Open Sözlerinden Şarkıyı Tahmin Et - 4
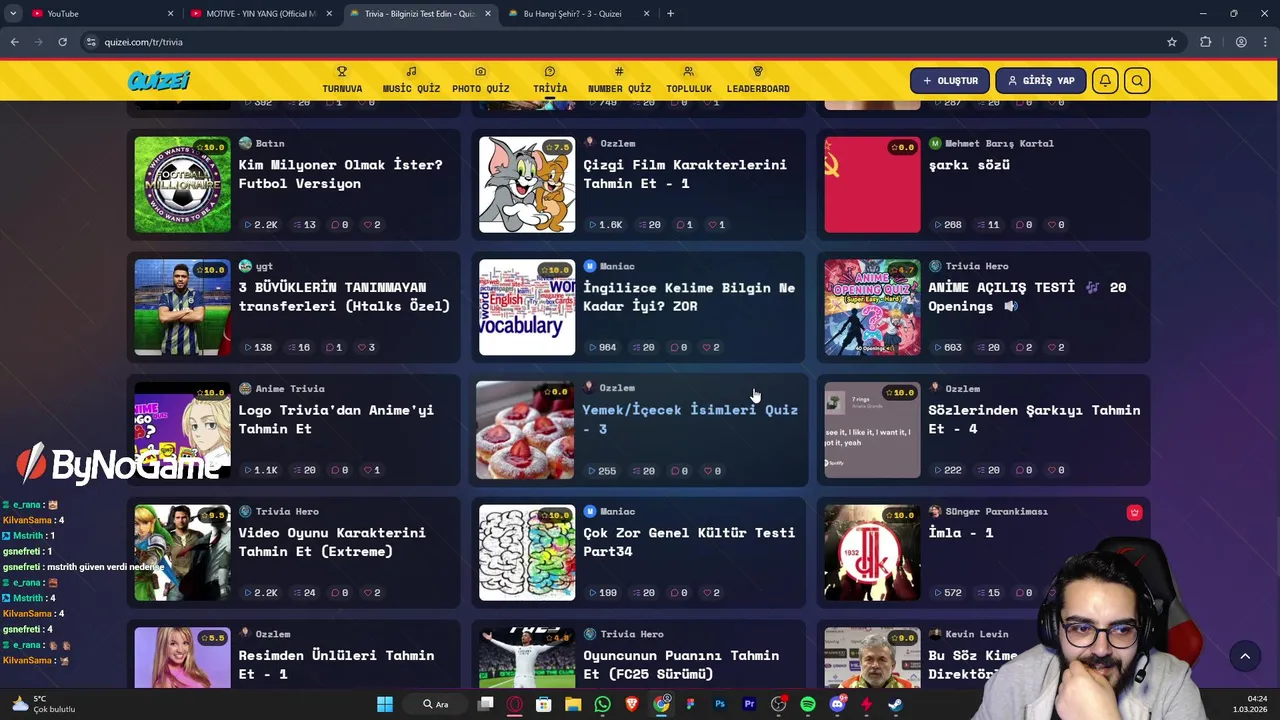This screenshot has width=1280, height=720. (1034, 419)
